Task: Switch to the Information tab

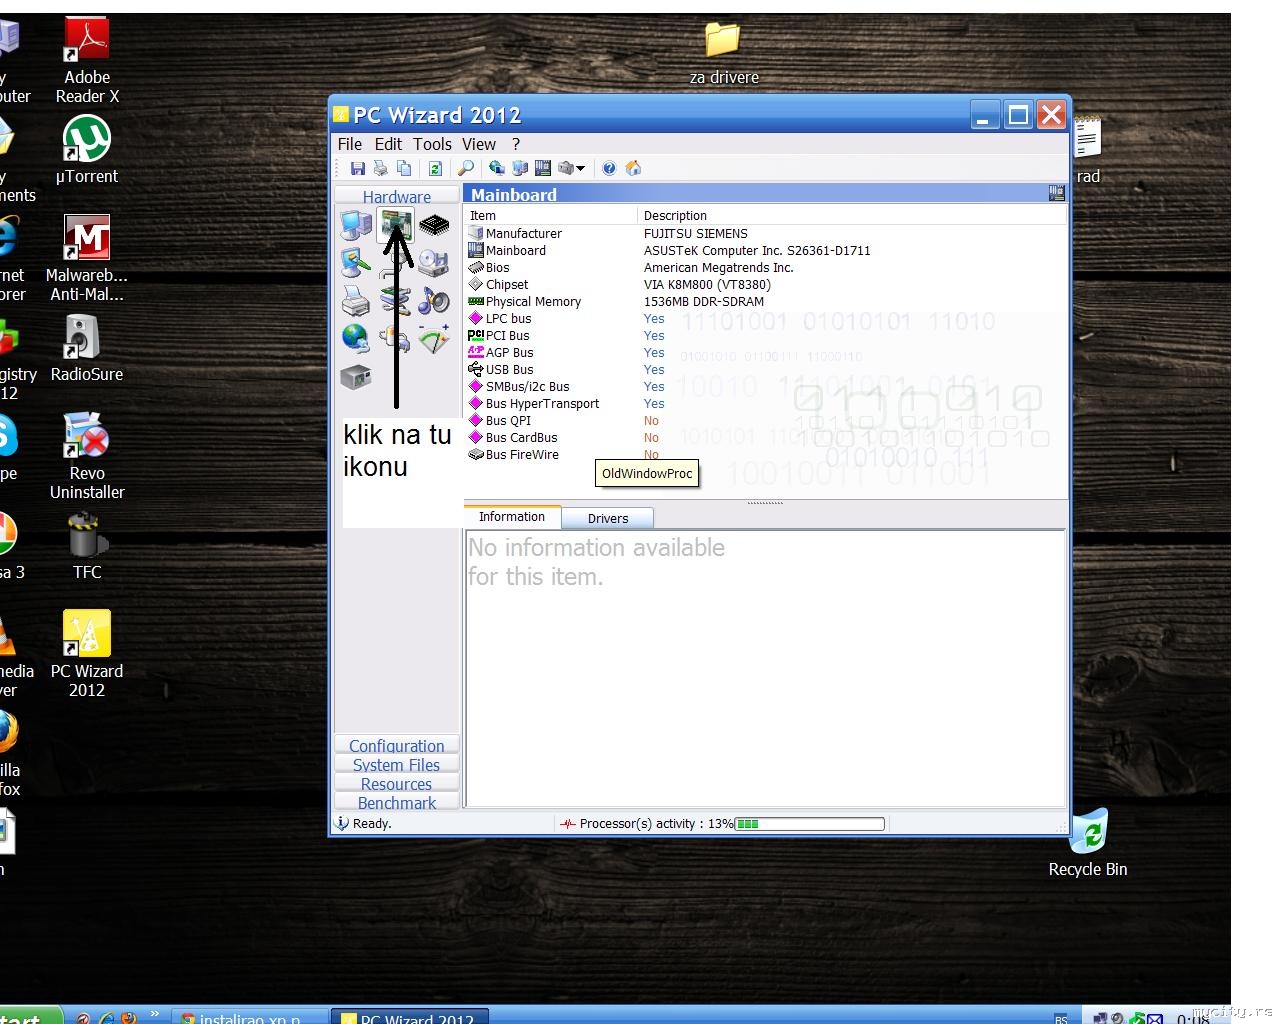Action: pos(512,517)
